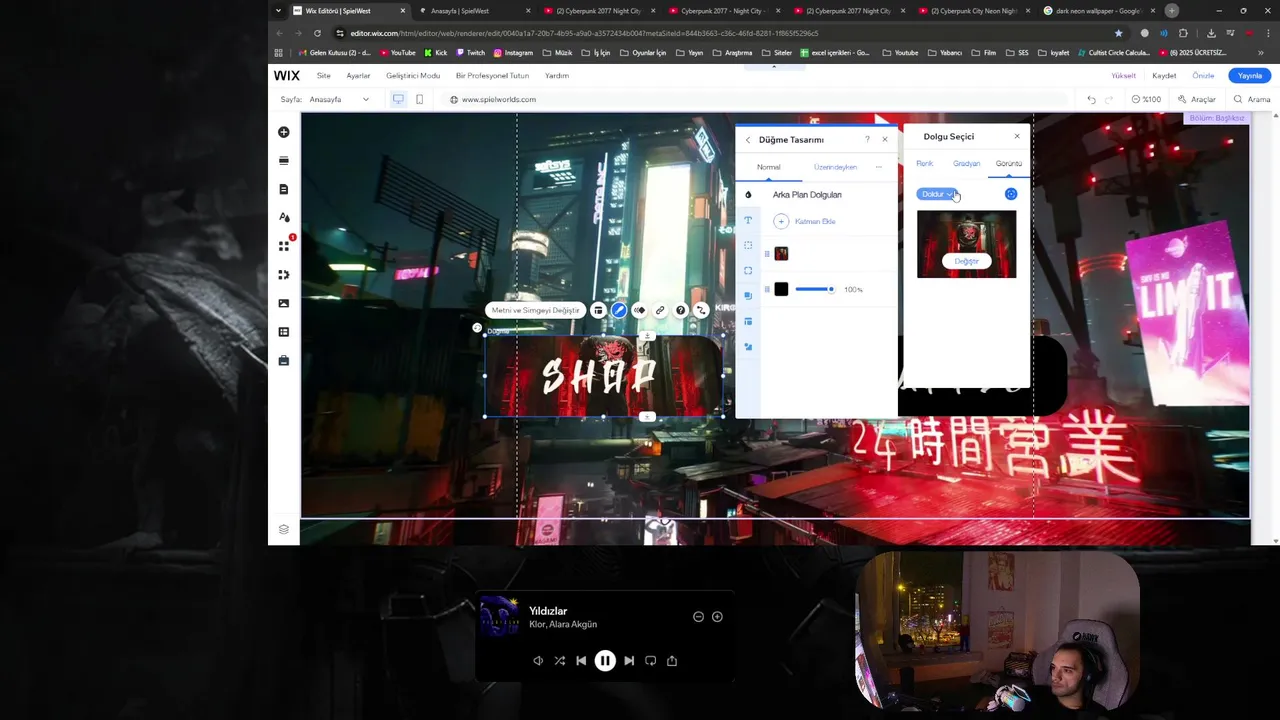The height and width of the screenshot is (720, 1280).
Task: Open the Site menu
Action: click(x=324, y=76)
